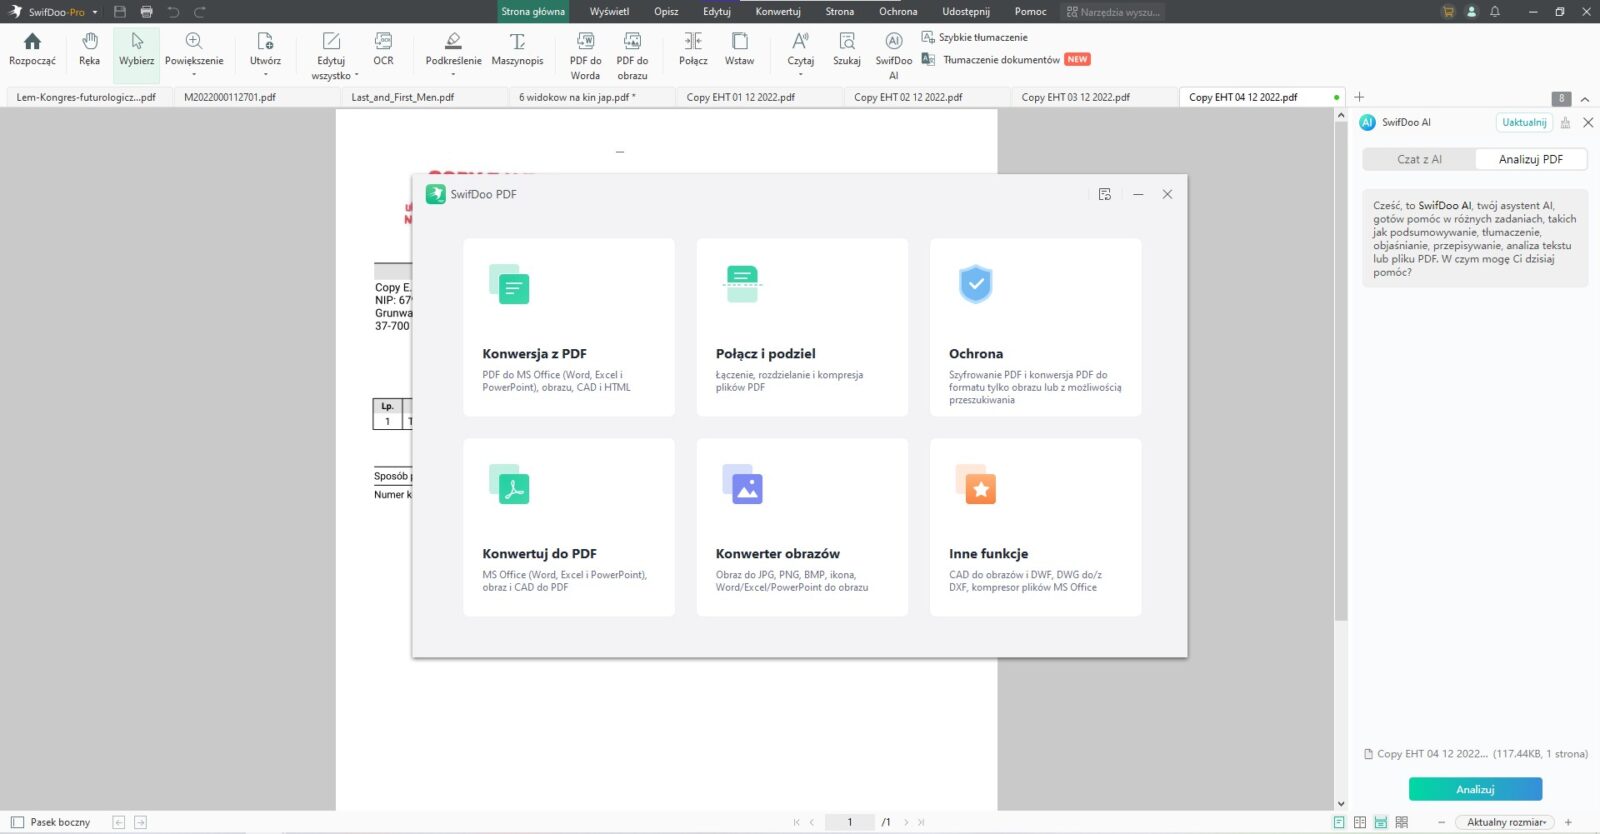Click the undo arrow in title bar

click(x=173, y=12)
